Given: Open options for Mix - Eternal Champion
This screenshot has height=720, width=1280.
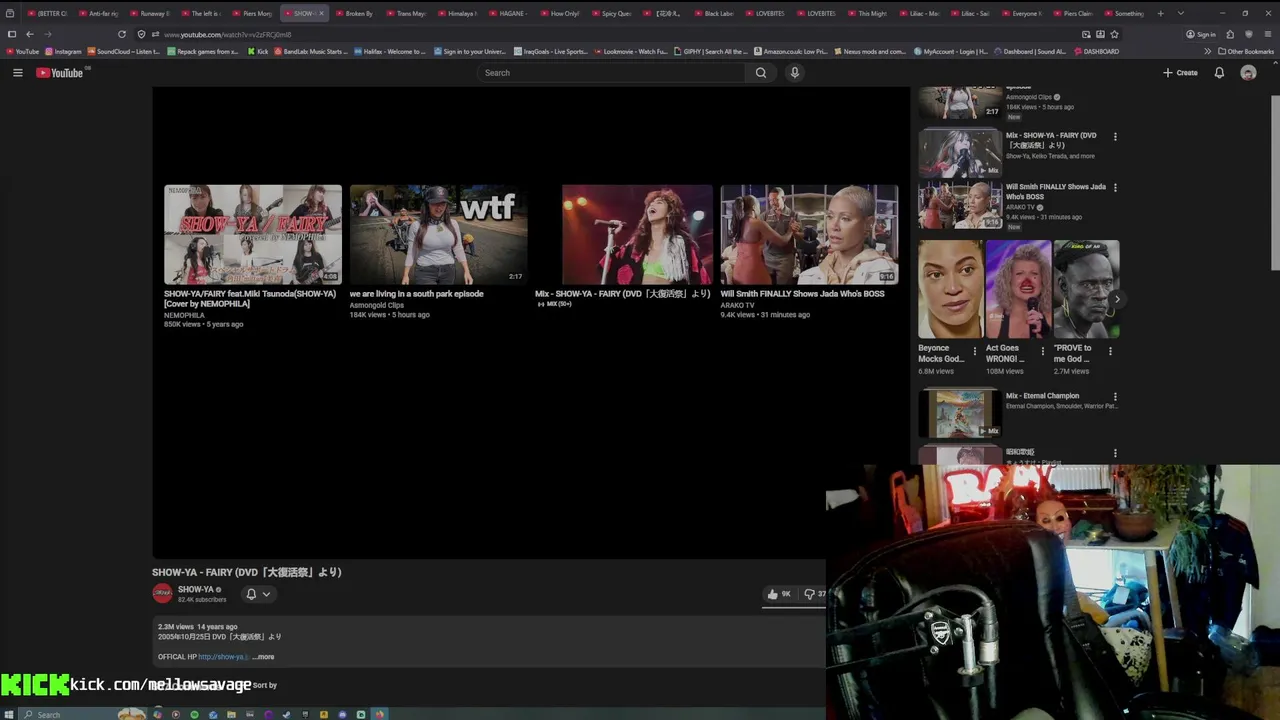Looking at the screenshot, I should point(1115,397).
